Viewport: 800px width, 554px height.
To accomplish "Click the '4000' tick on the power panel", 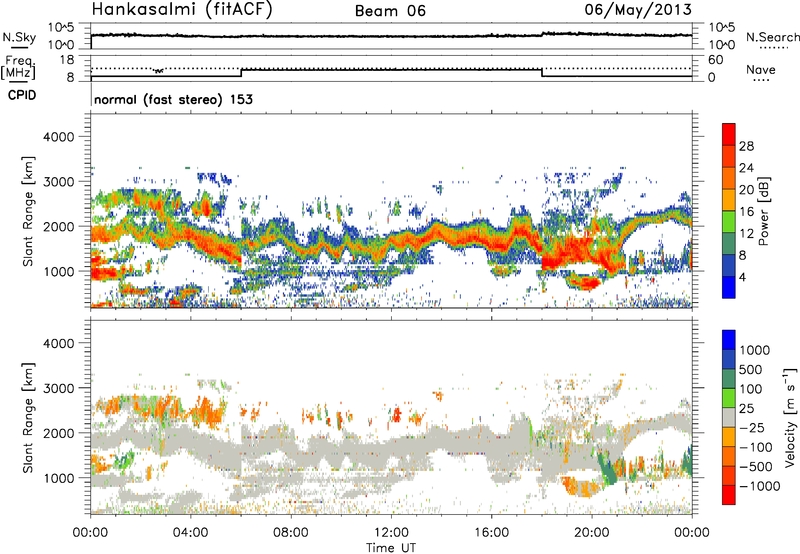I will click(58, 137).
